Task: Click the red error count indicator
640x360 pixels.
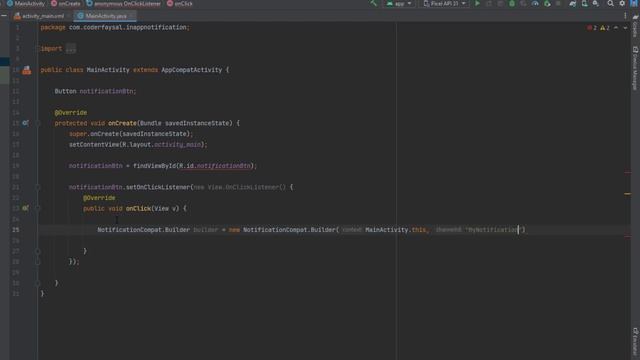Action: [592, 28]
